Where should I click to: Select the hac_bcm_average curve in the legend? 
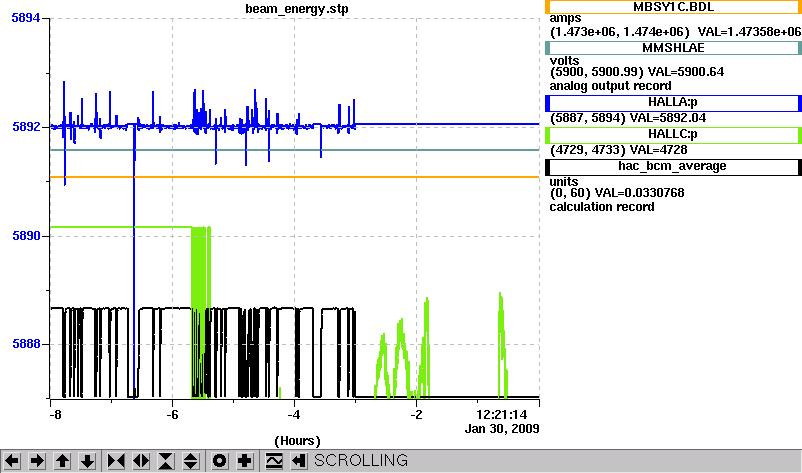[x=673, y=167]
